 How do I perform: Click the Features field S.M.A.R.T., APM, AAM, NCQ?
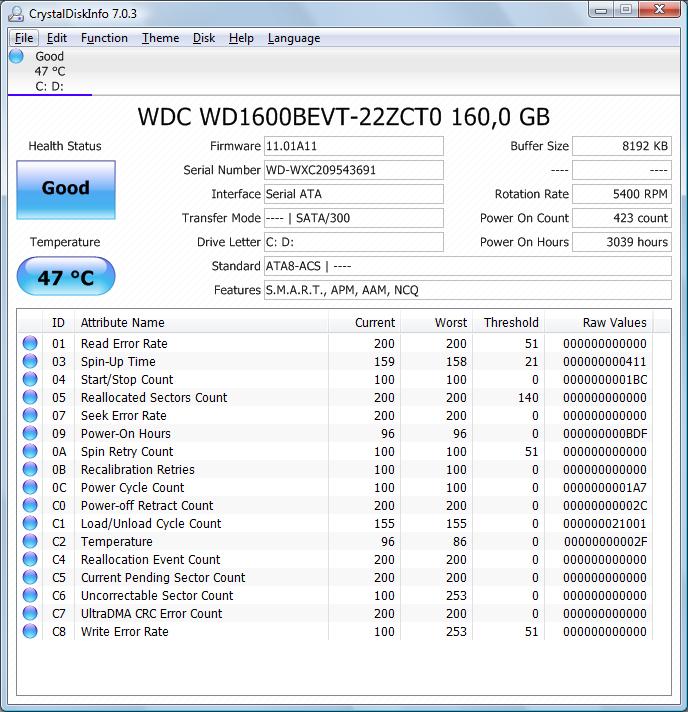pyautogui.click(x=468, y=290)
